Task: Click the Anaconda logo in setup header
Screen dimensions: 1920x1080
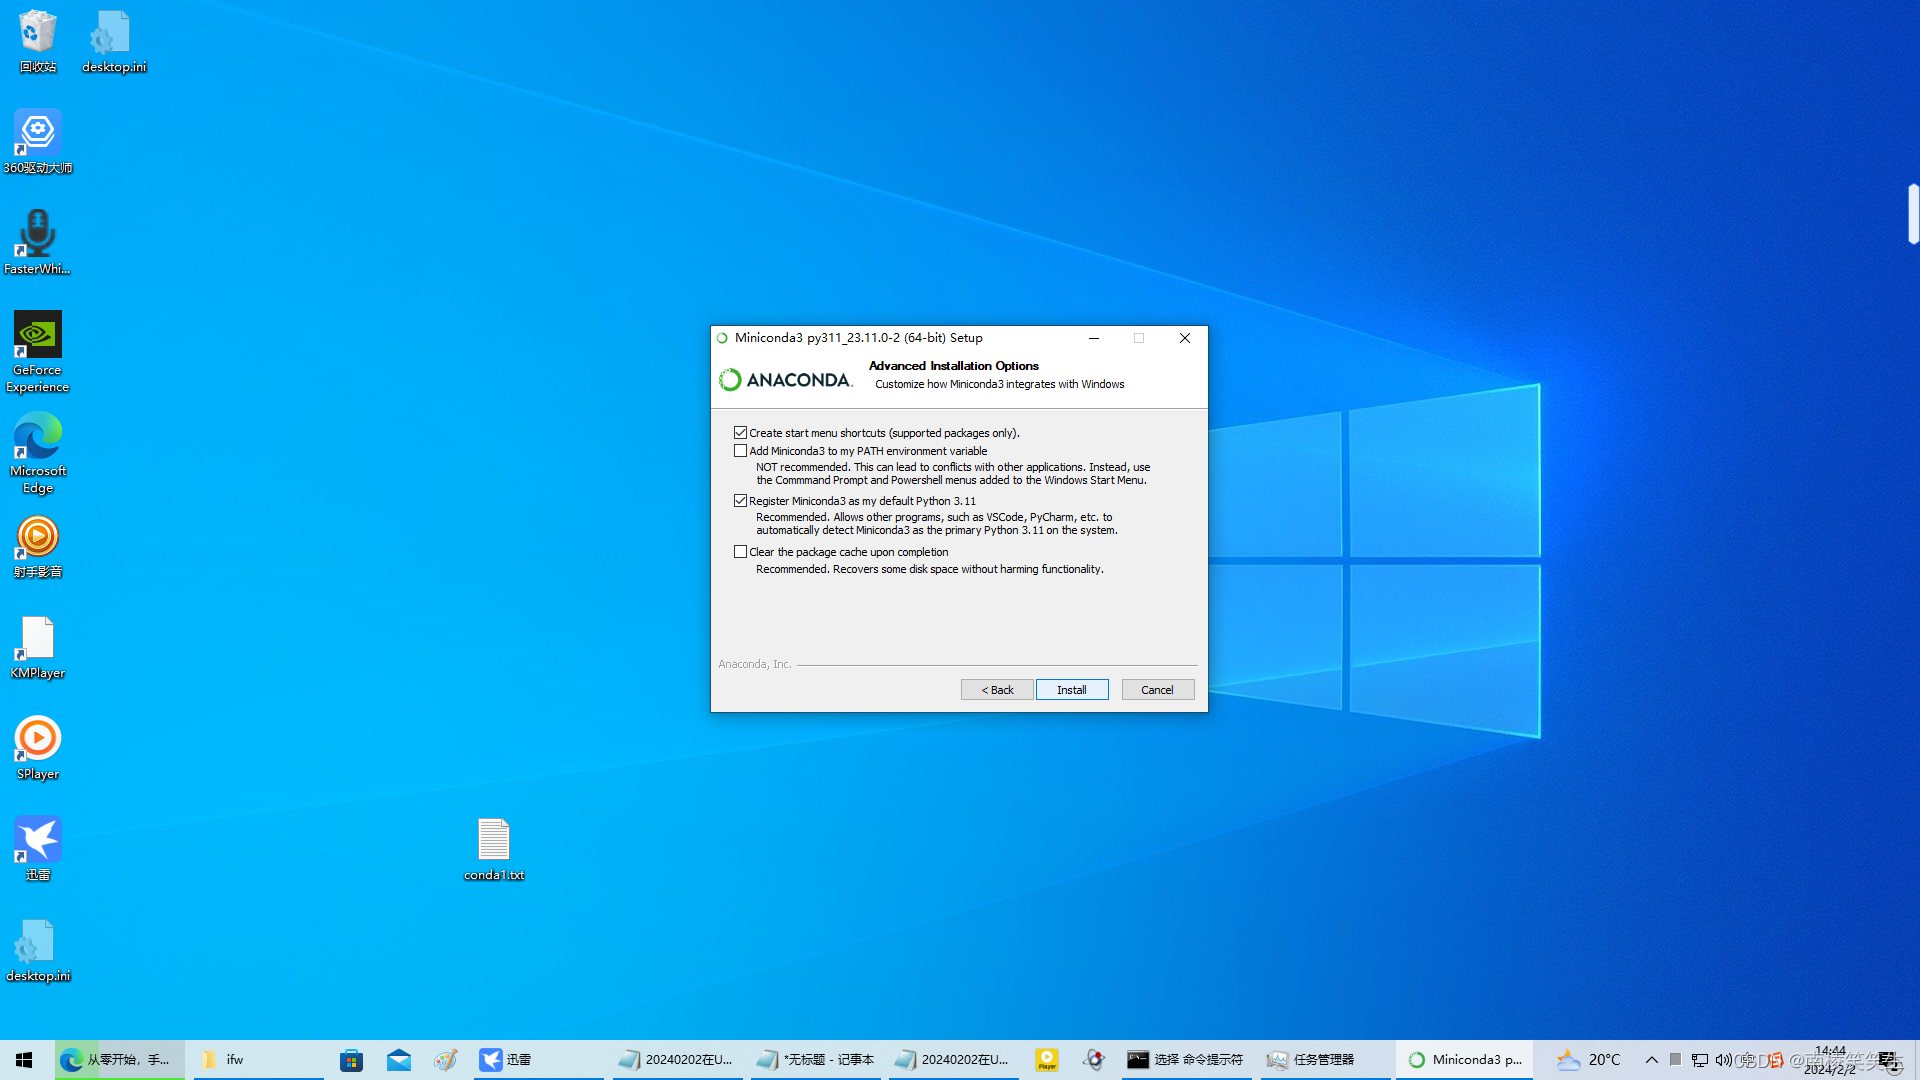Action: pos(786,380)
